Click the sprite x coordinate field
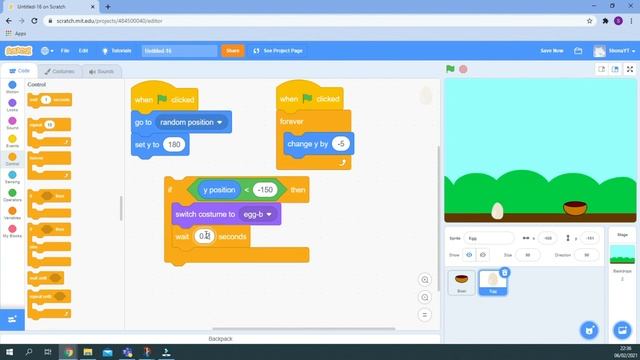The image size is (640, 360). point(547,238)
